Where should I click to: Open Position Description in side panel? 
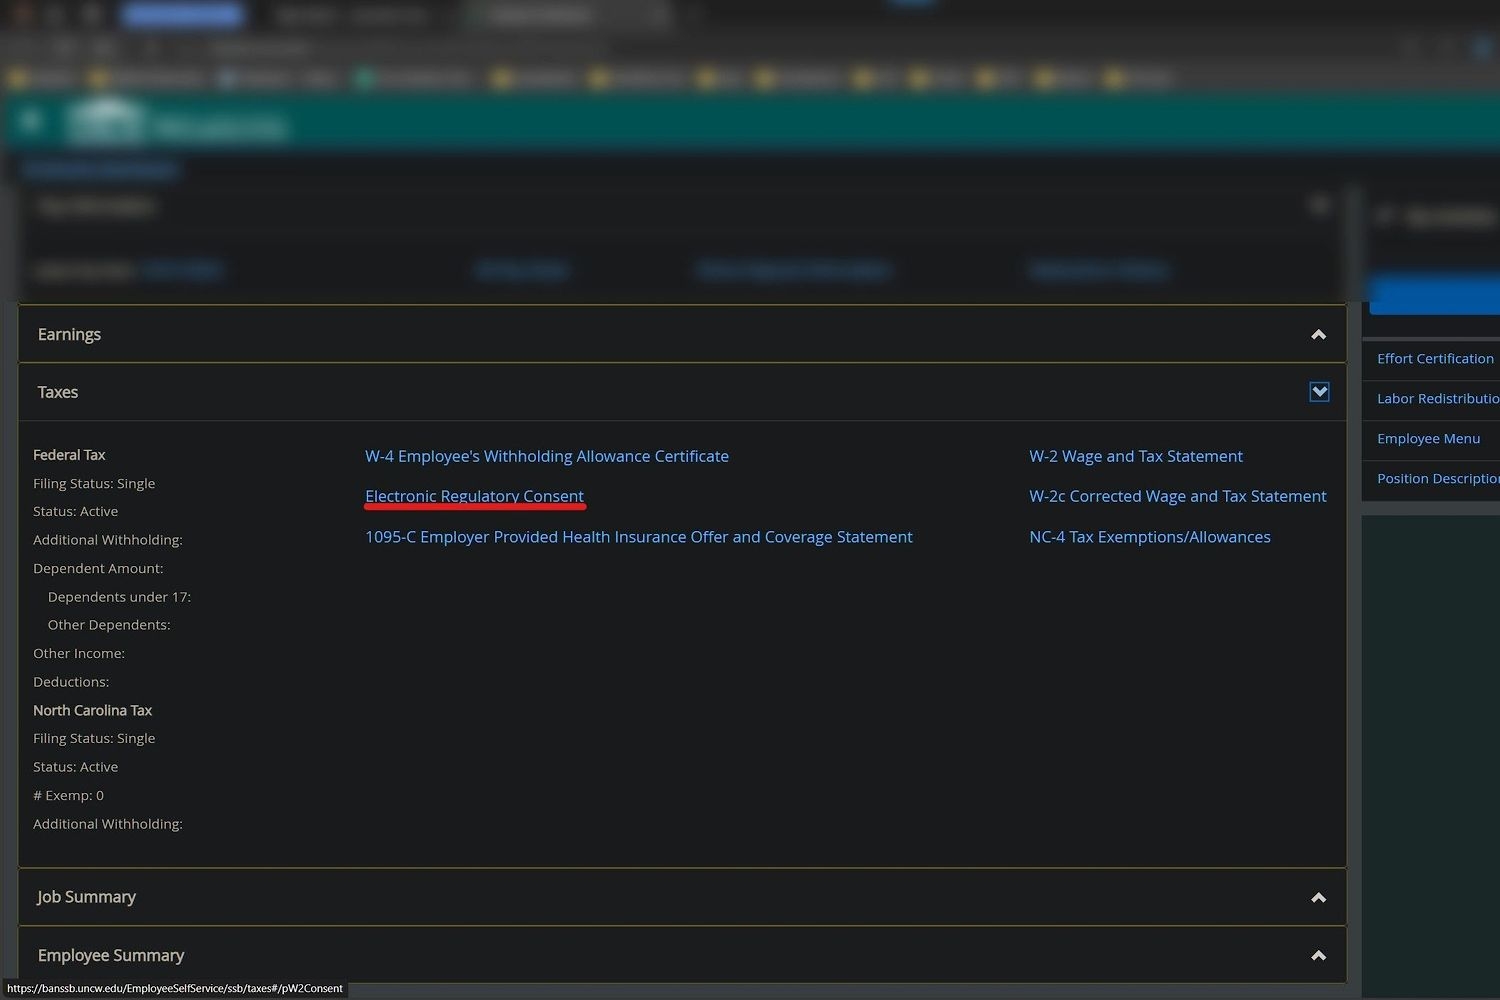click(1436, 479)
